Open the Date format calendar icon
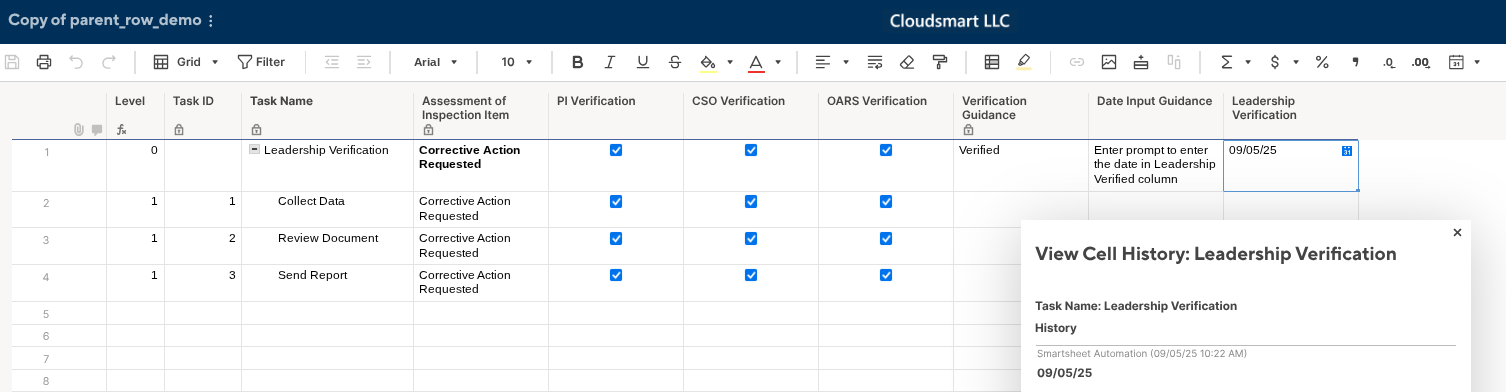The image size is (1506, 392). [1457, 62]
